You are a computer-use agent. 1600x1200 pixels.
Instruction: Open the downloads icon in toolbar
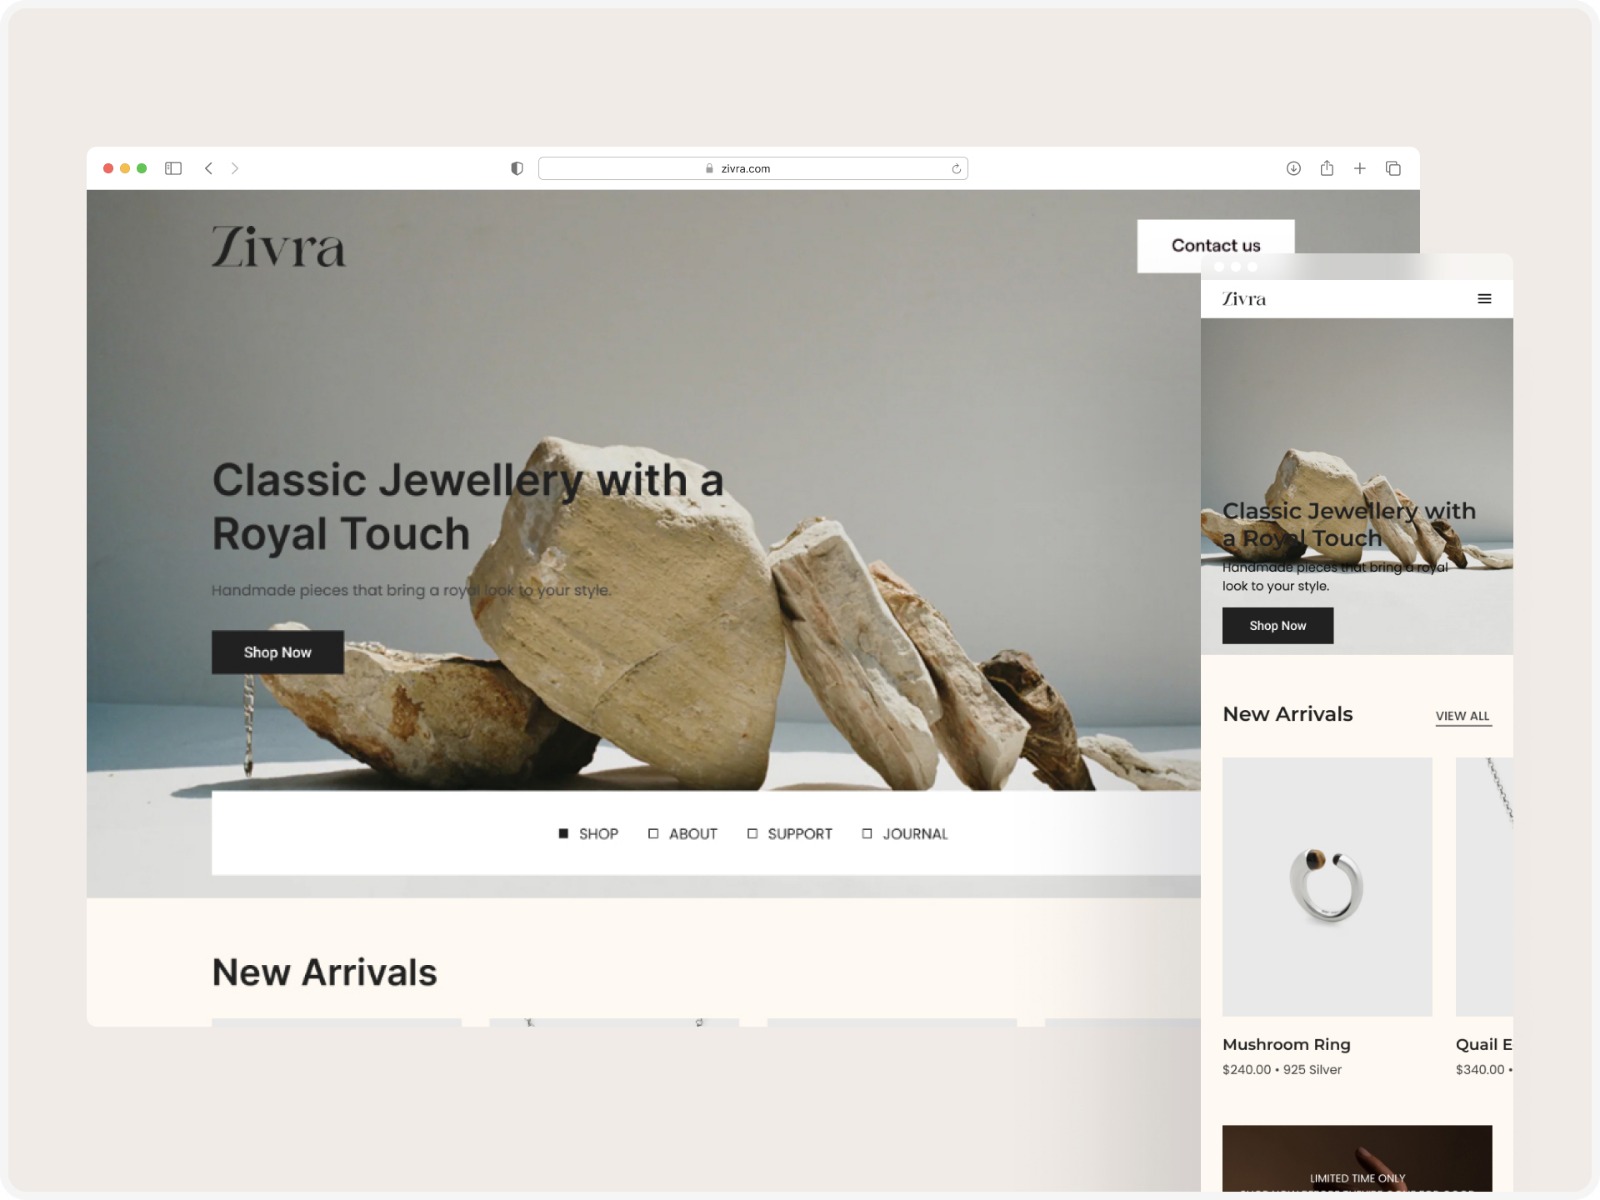[x=1293, y=168]
